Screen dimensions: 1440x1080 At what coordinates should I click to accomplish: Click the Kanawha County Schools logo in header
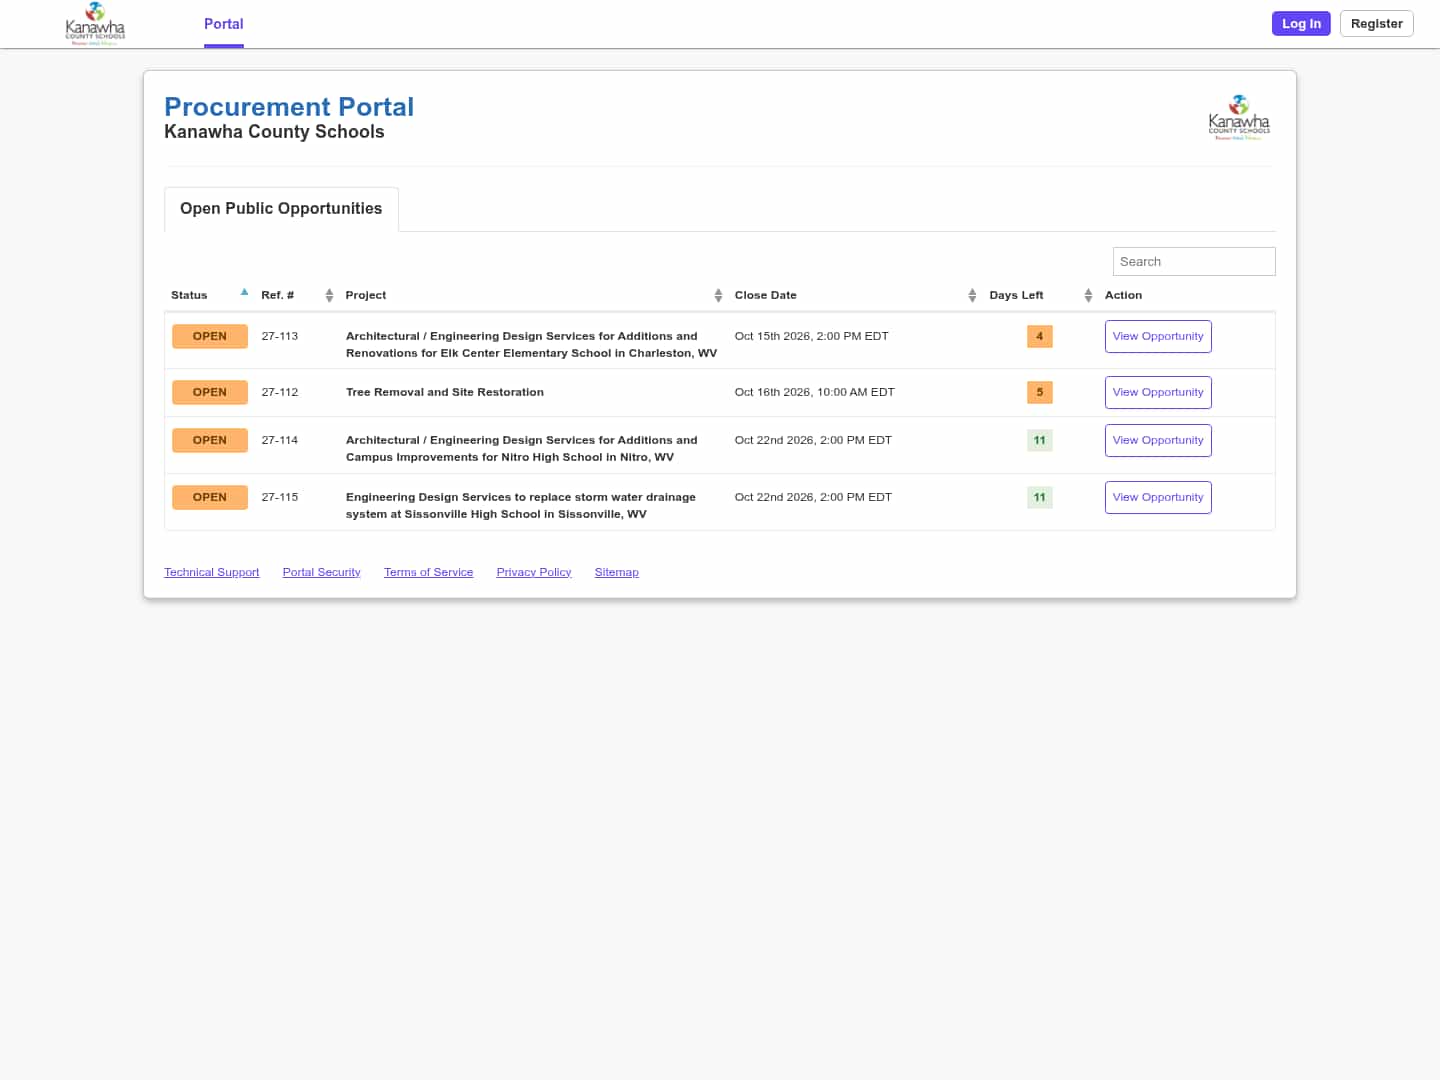95,24
